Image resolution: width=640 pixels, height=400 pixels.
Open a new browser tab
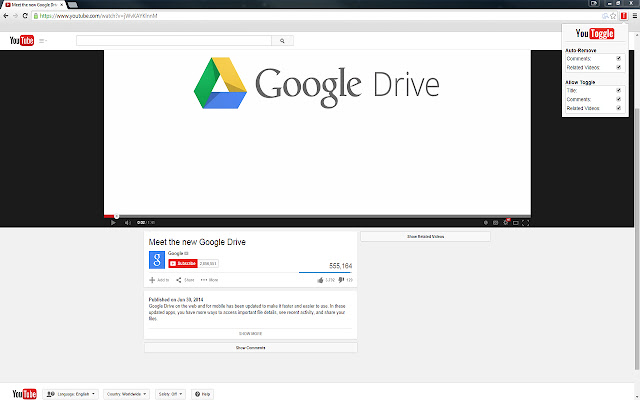(x=72, y=5)
